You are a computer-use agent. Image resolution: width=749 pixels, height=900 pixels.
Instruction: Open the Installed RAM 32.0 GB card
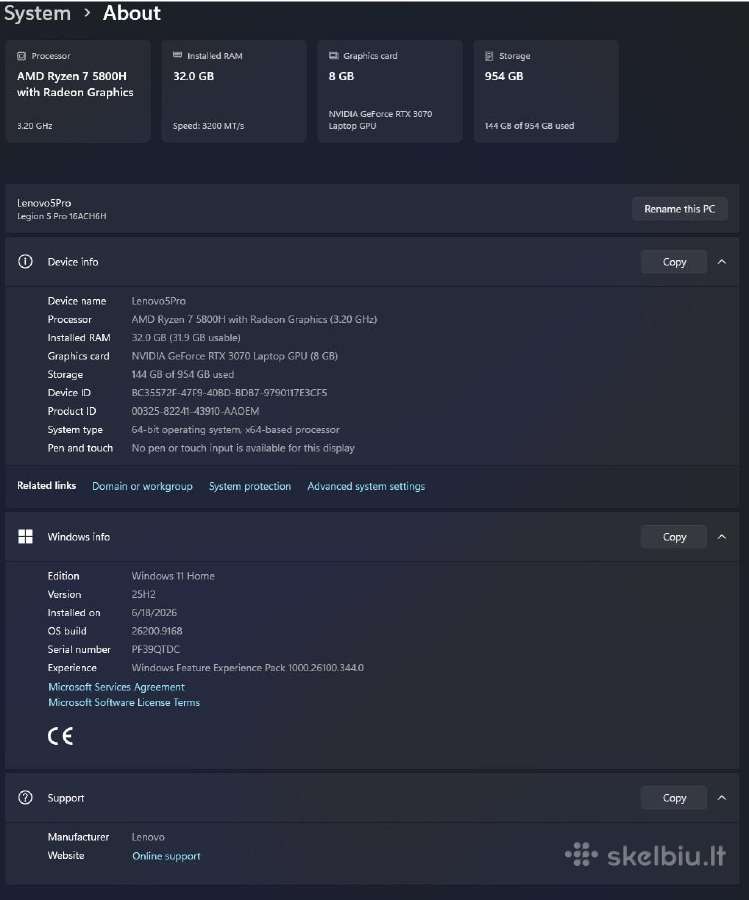click(234, 91)
